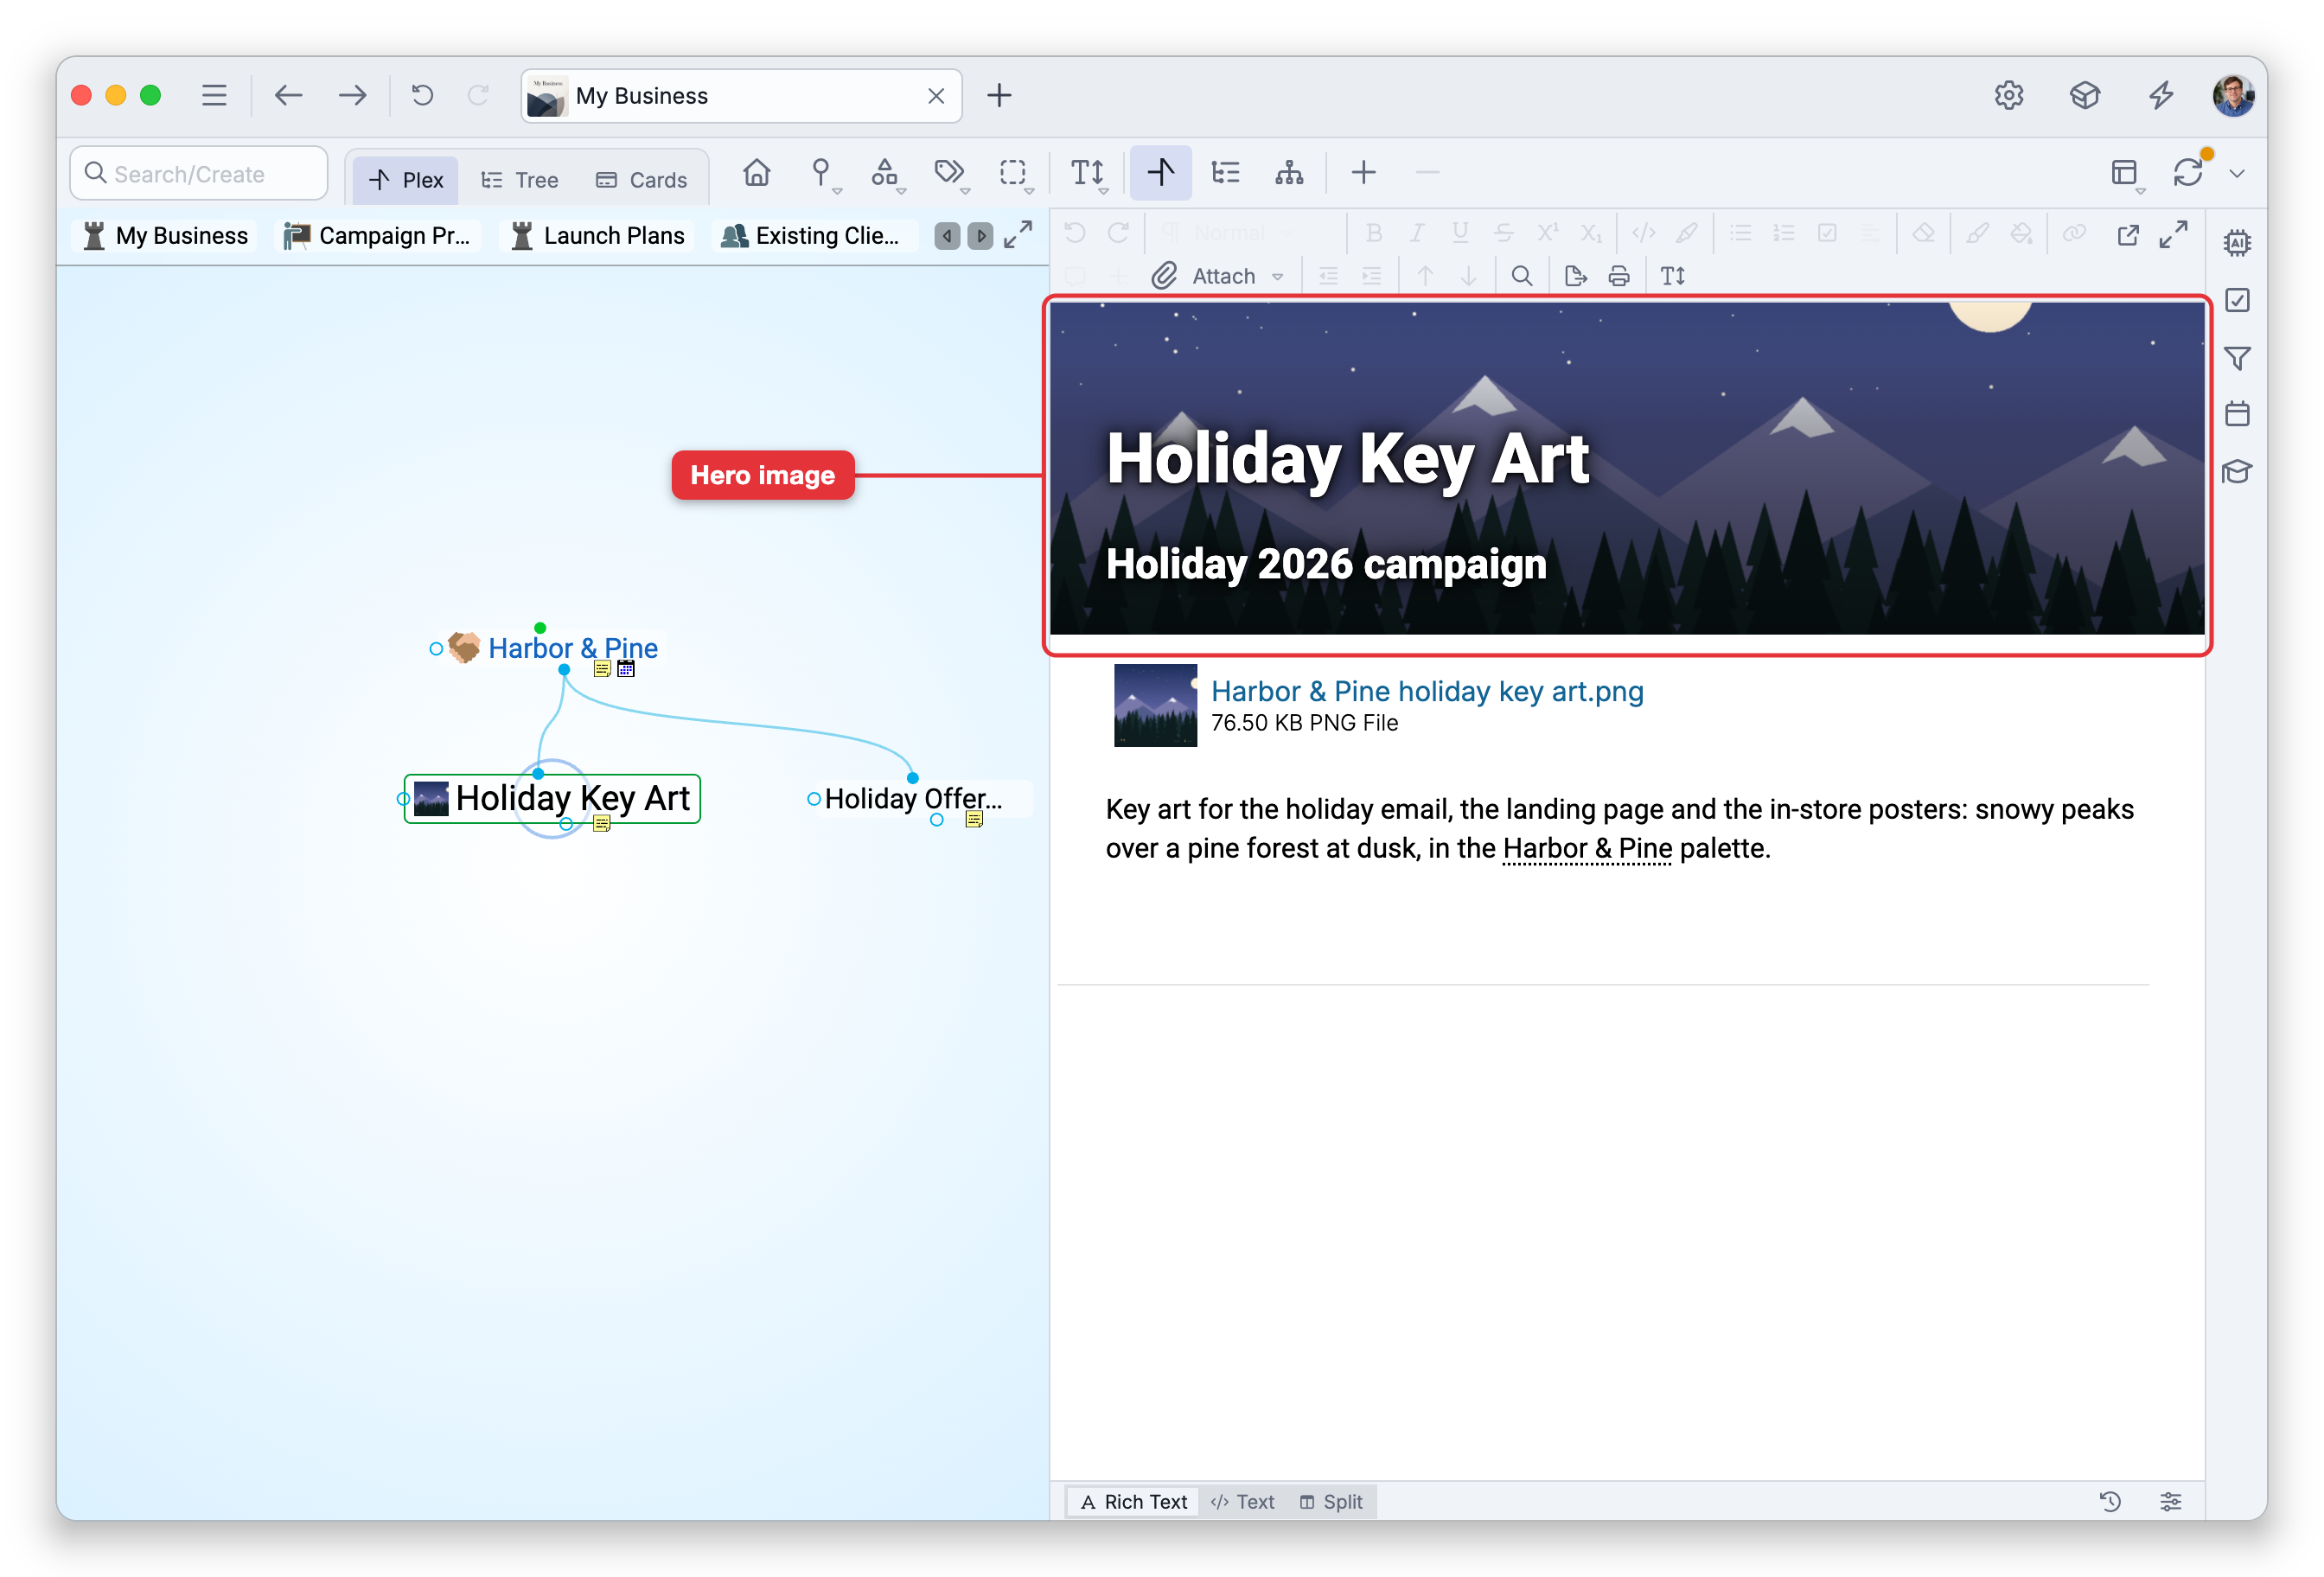The height and width of the screenshot is (1577, 2324).
Task: Export the note
Action: (x=1575, y=276)
